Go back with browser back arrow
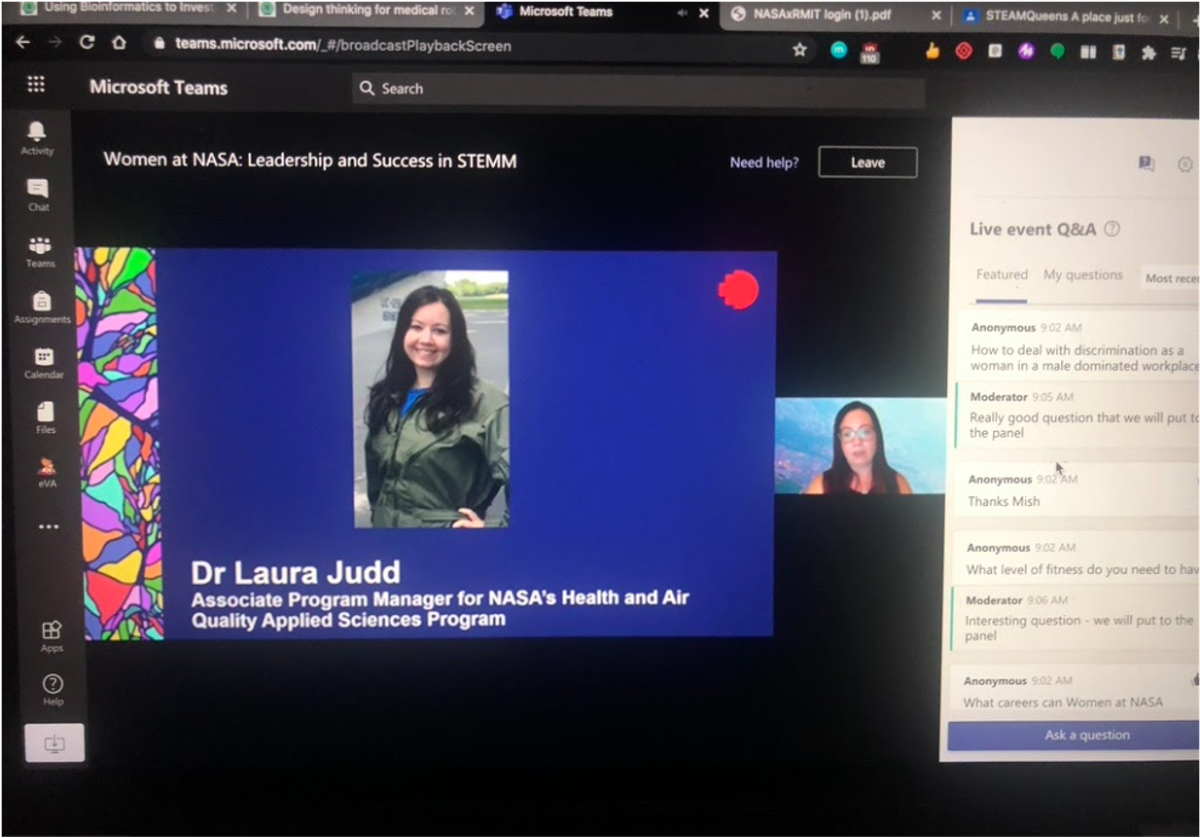Viewport: 1200px width, 838px height. pos(23,43)
